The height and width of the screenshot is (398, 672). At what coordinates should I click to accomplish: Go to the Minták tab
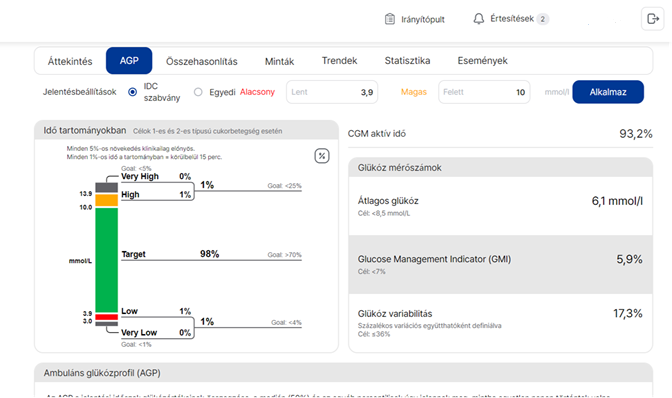coord(279,61)
